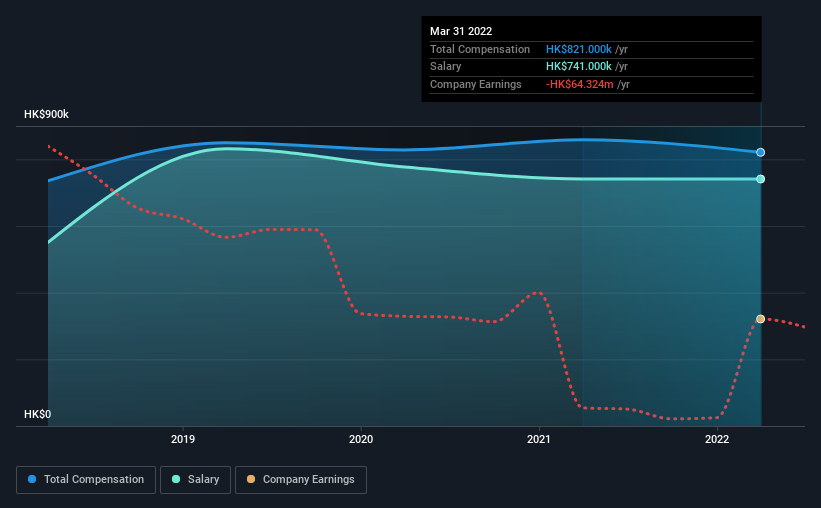The image size is (821, 508).
Task: Toggle the Company Earnings legend button
Action: tap(301, 480)
